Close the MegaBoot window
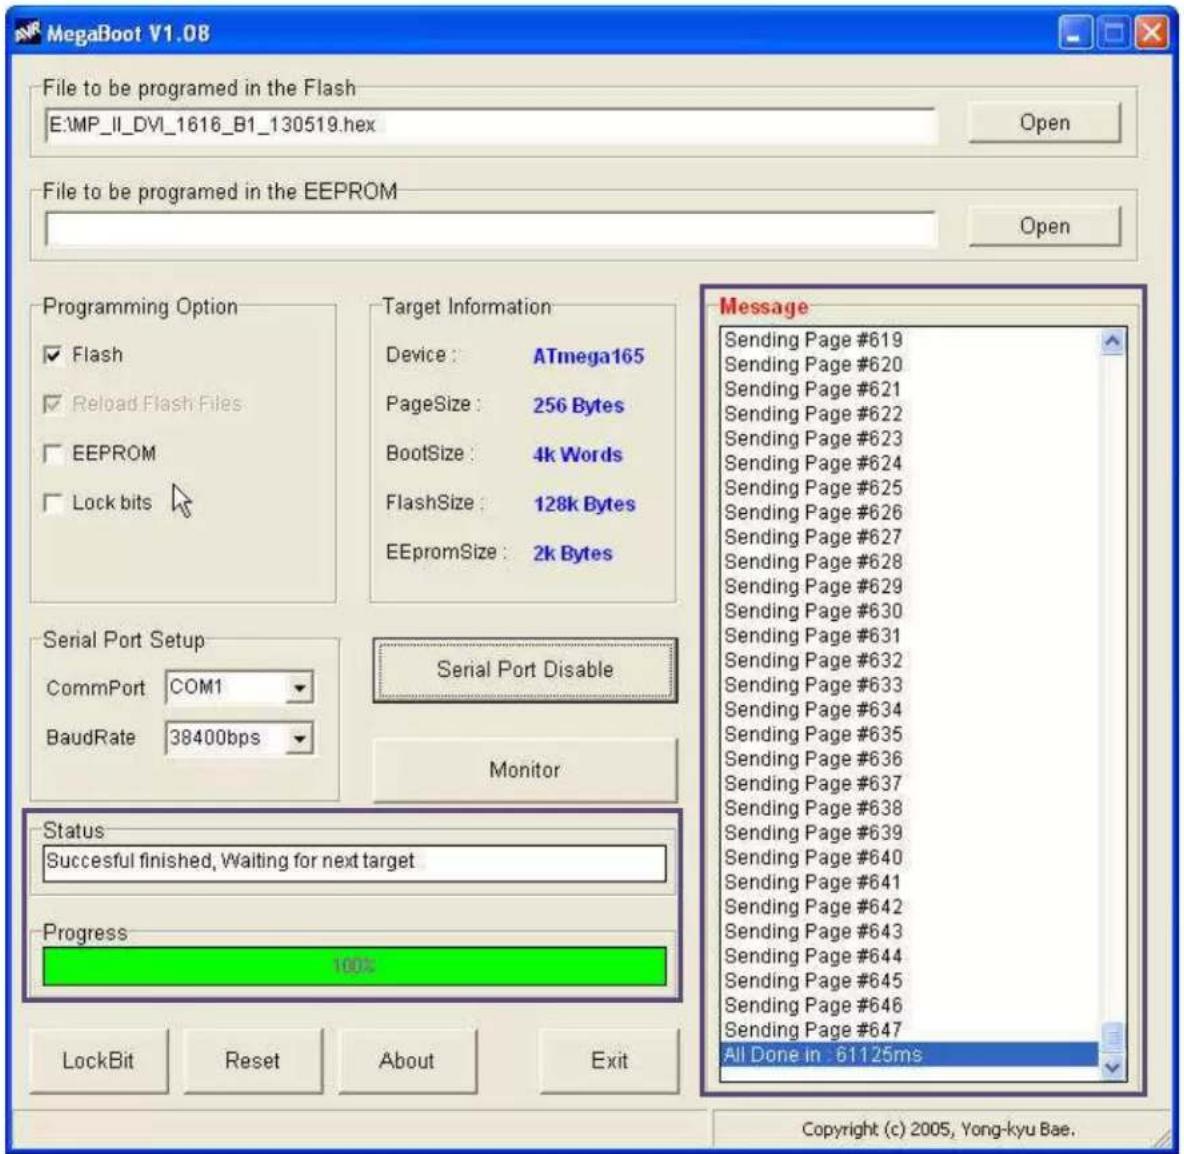The image size is (1184, 1154). pyautogui.click(x=1152, y=32)
